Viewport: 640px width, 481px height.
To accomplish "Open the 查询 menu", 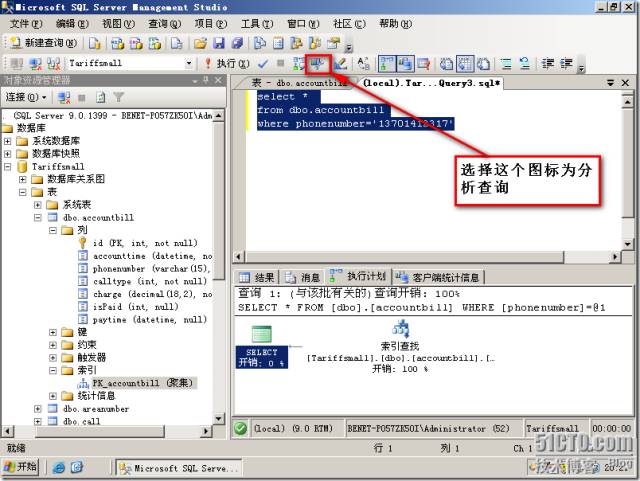I will point(164,24).
